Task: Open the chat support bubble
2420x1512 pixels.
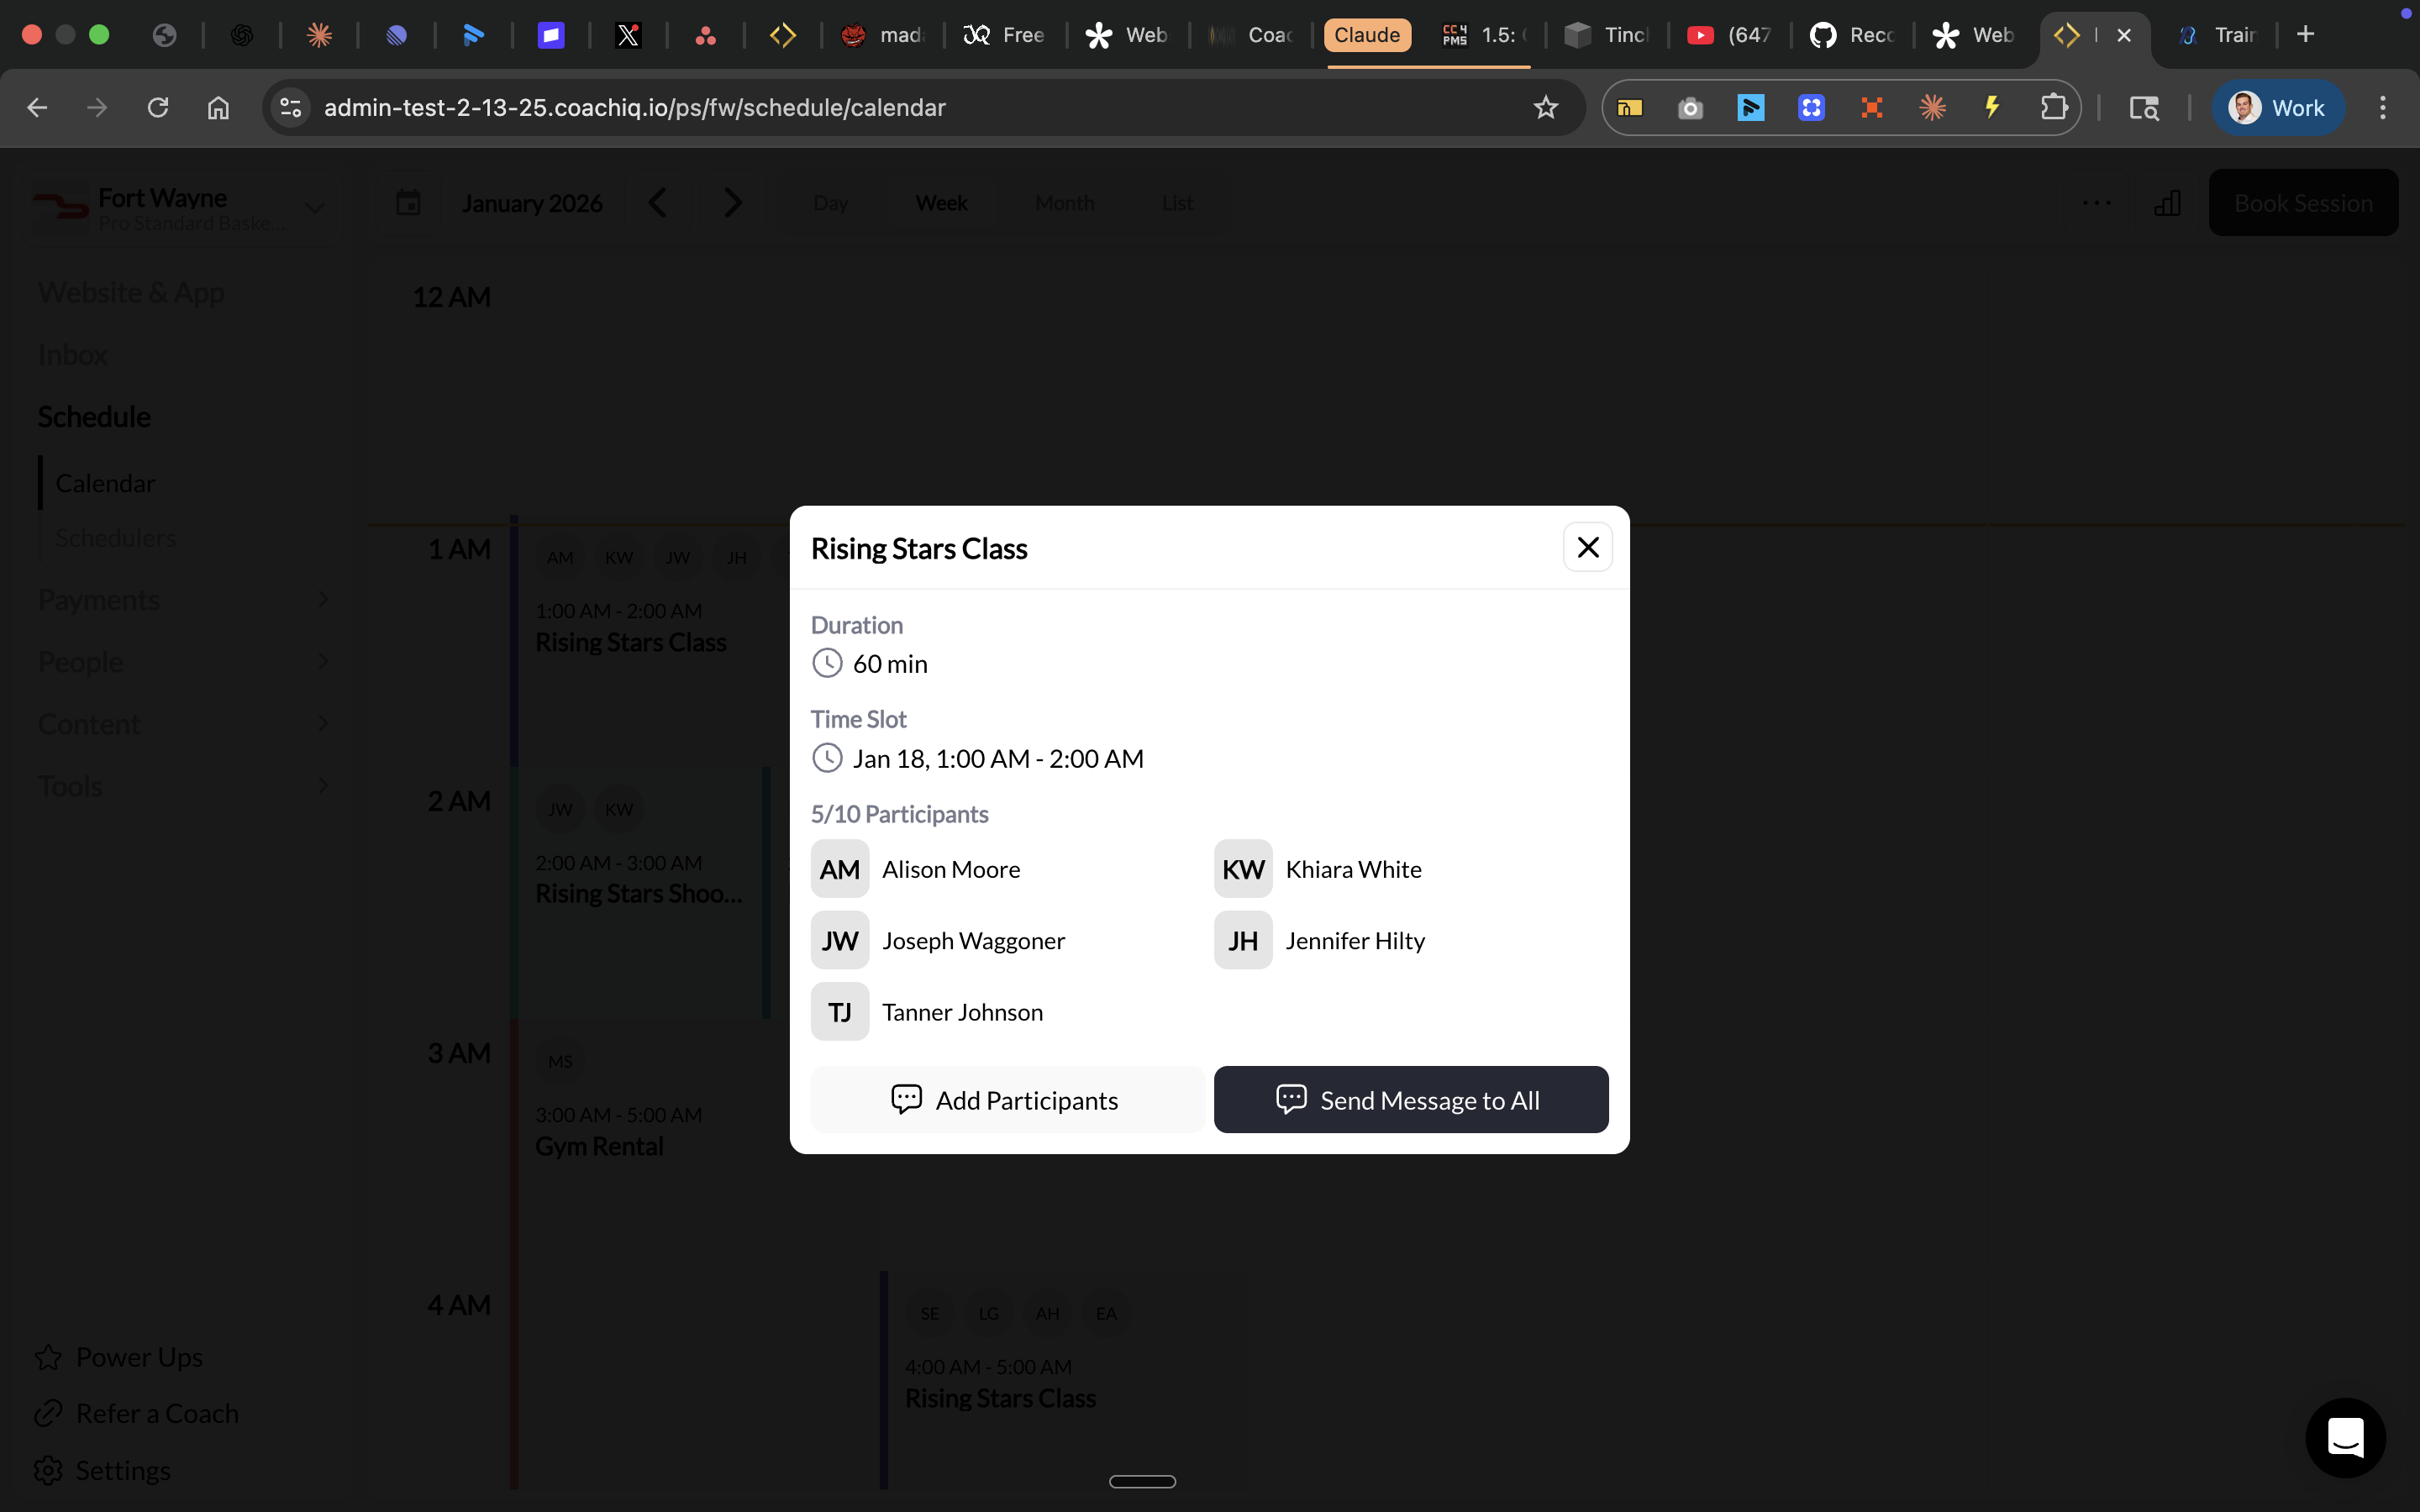Action: click(x=2345, y=1437)
